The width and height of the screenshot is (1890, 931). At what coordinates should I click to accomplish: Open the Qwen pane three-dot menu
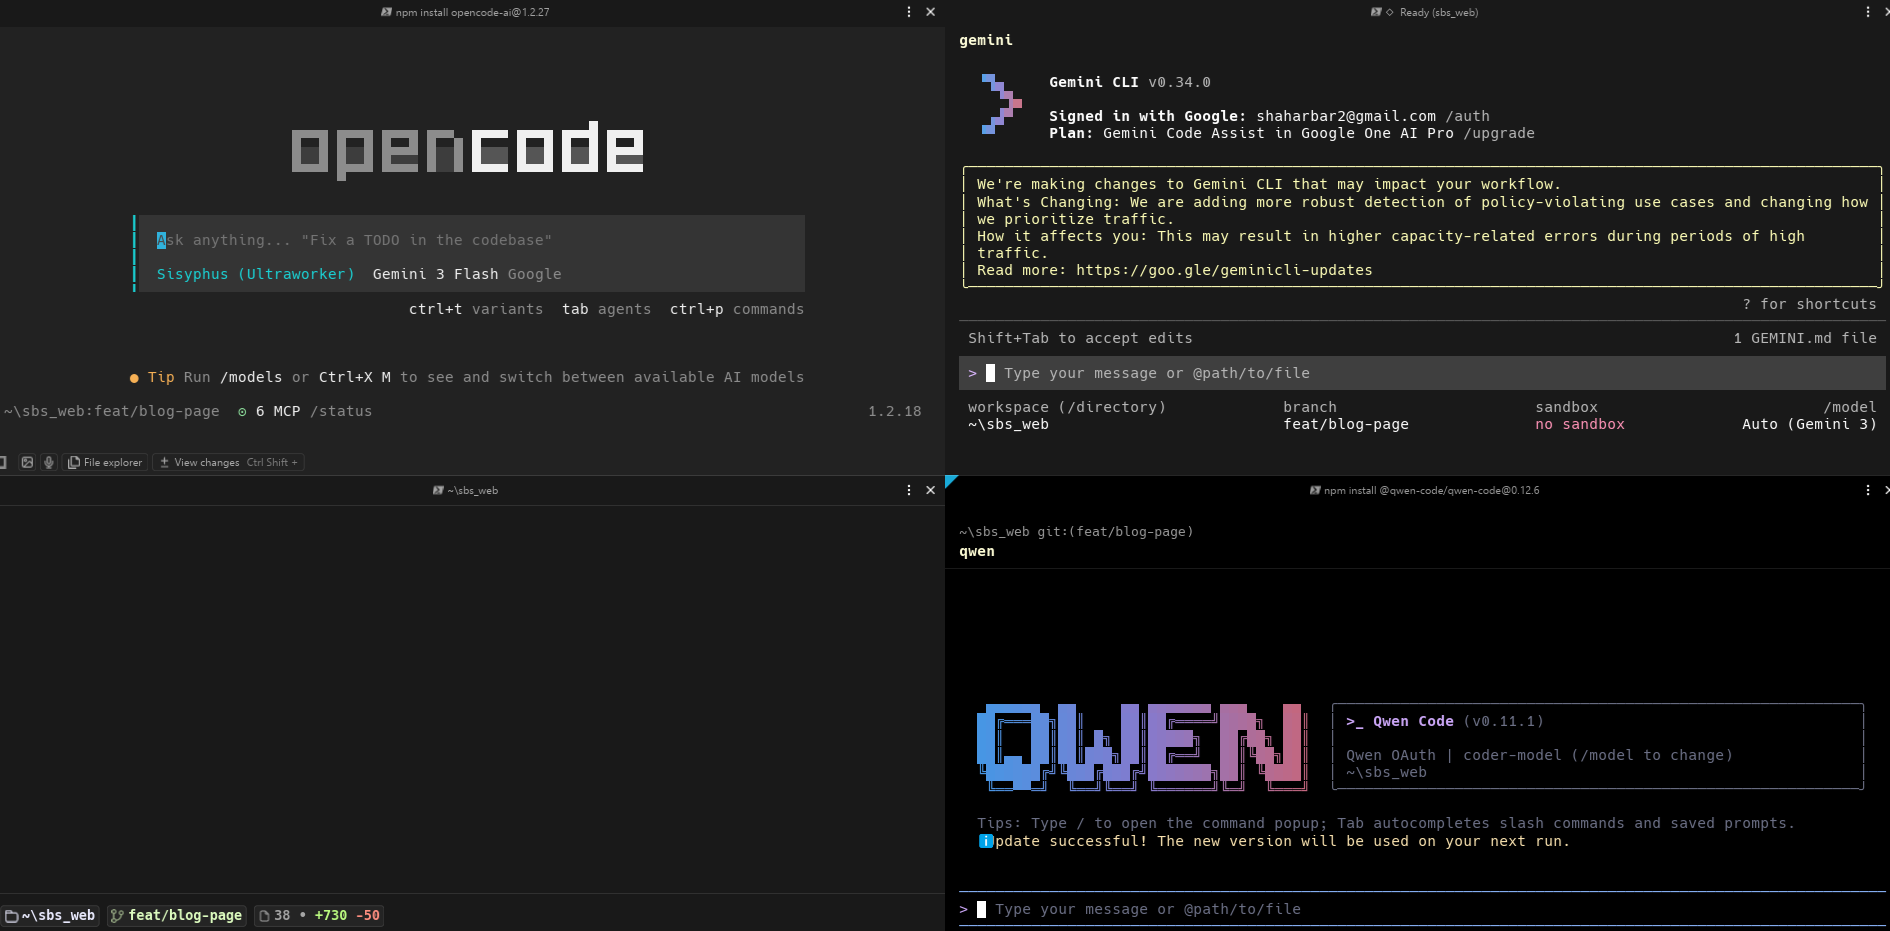(1867, 490)
